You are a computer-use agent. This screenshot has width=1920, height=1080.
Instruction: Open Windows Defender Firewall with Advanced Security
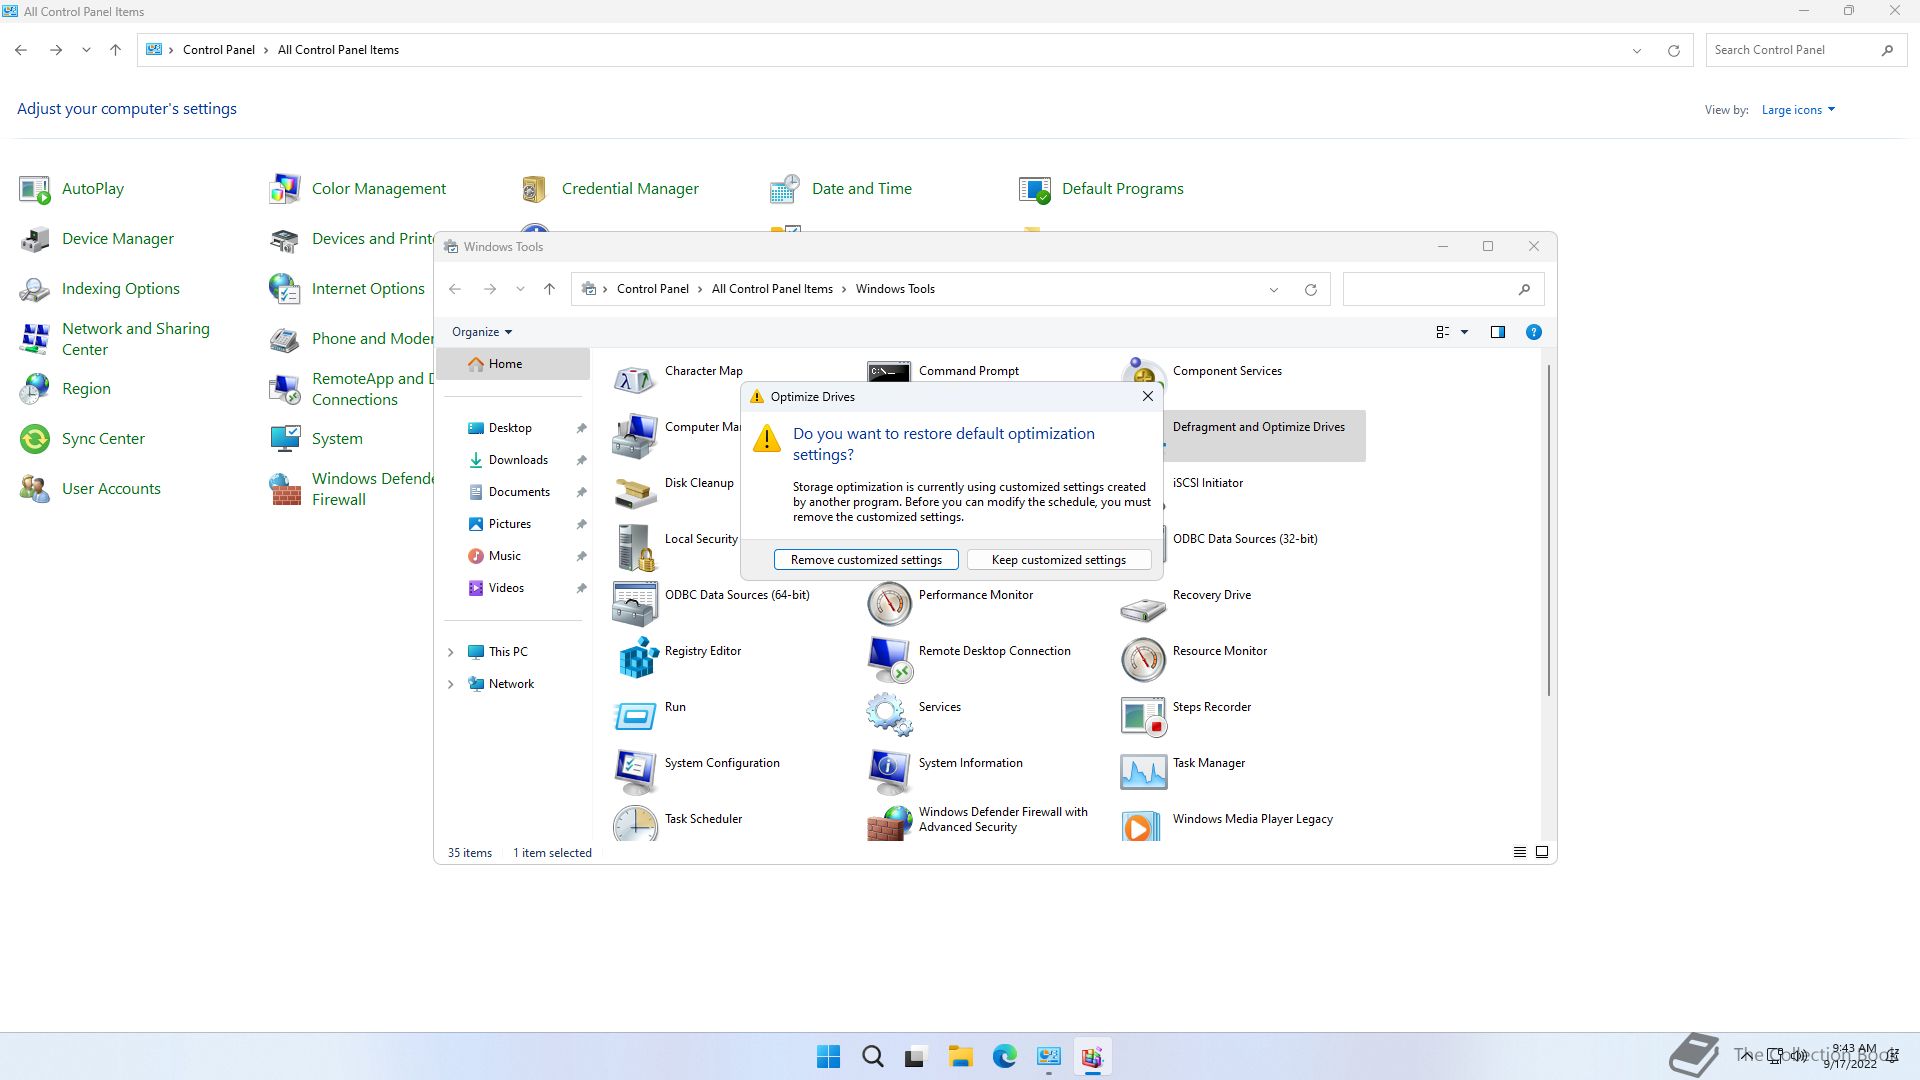point(1002,819)
